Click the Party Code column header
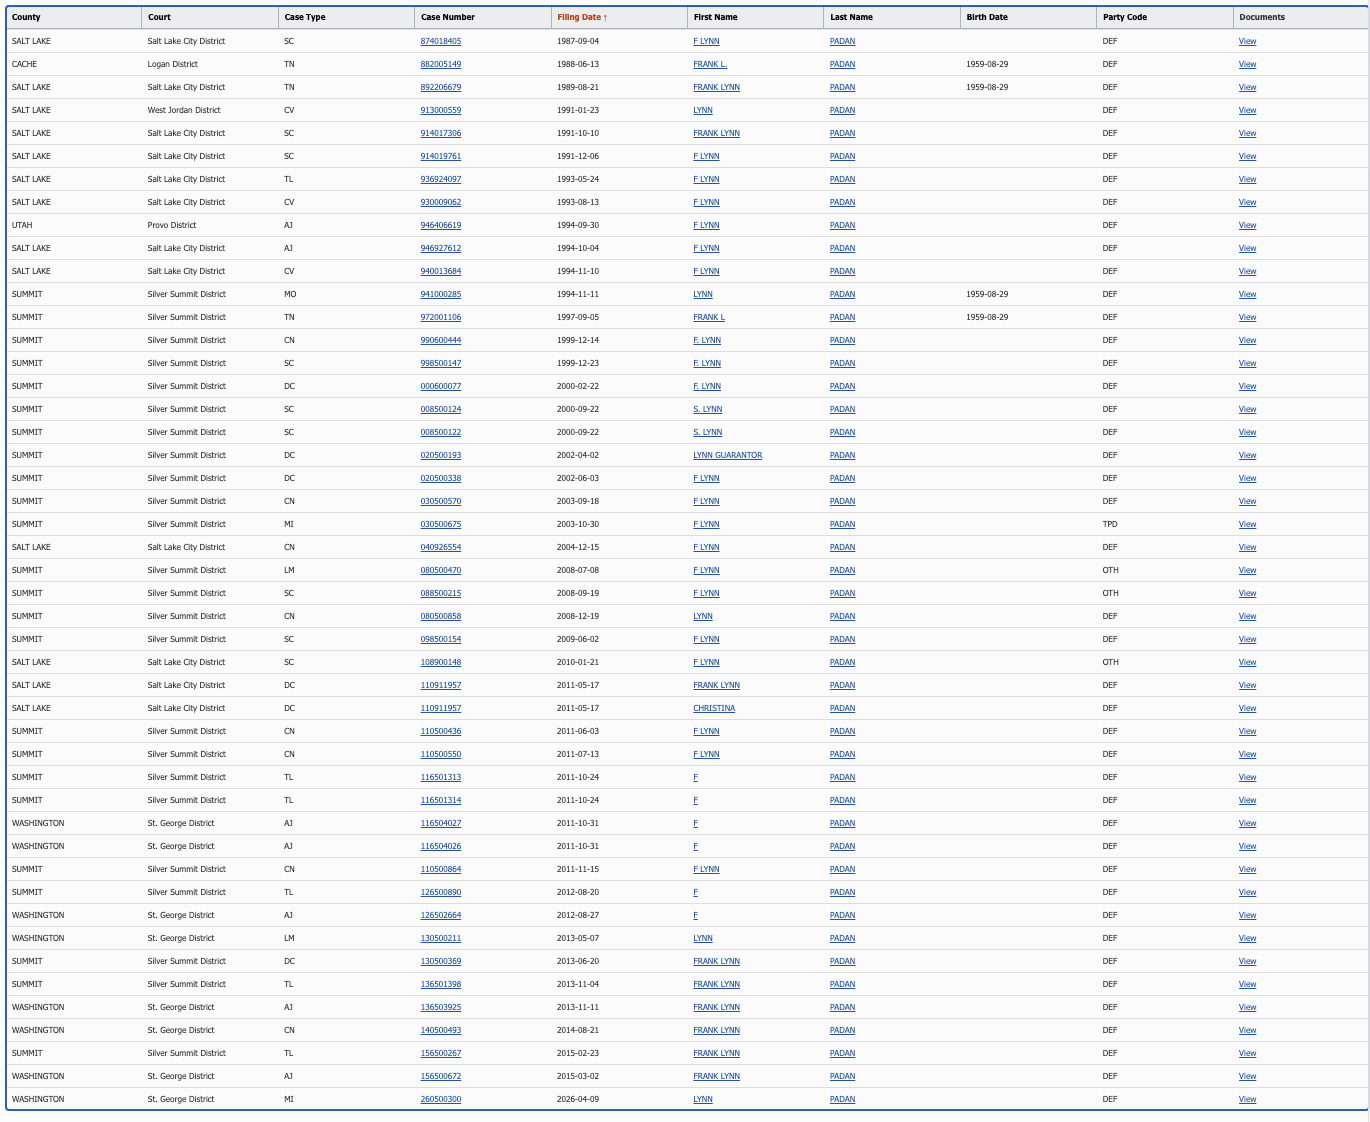The height and width of the screenshot is (1122, 1370). coord(1121,17)
